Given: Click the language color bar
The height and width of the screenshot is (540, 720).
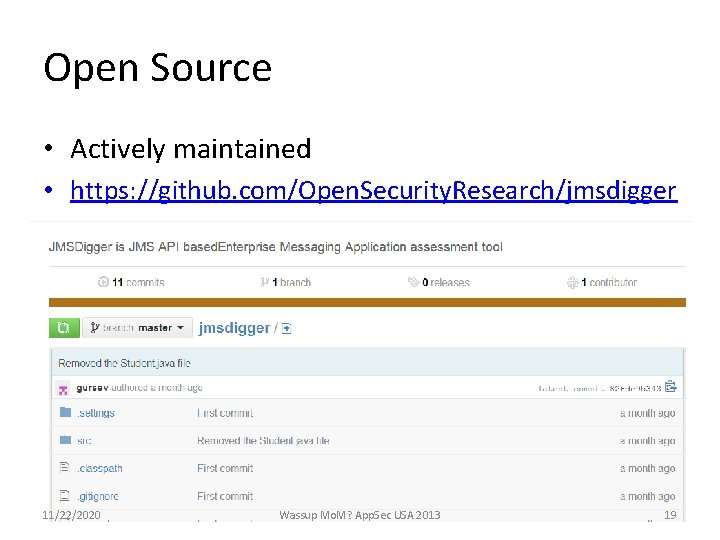Looking at the screenshot, I should (x=367, y=302).
